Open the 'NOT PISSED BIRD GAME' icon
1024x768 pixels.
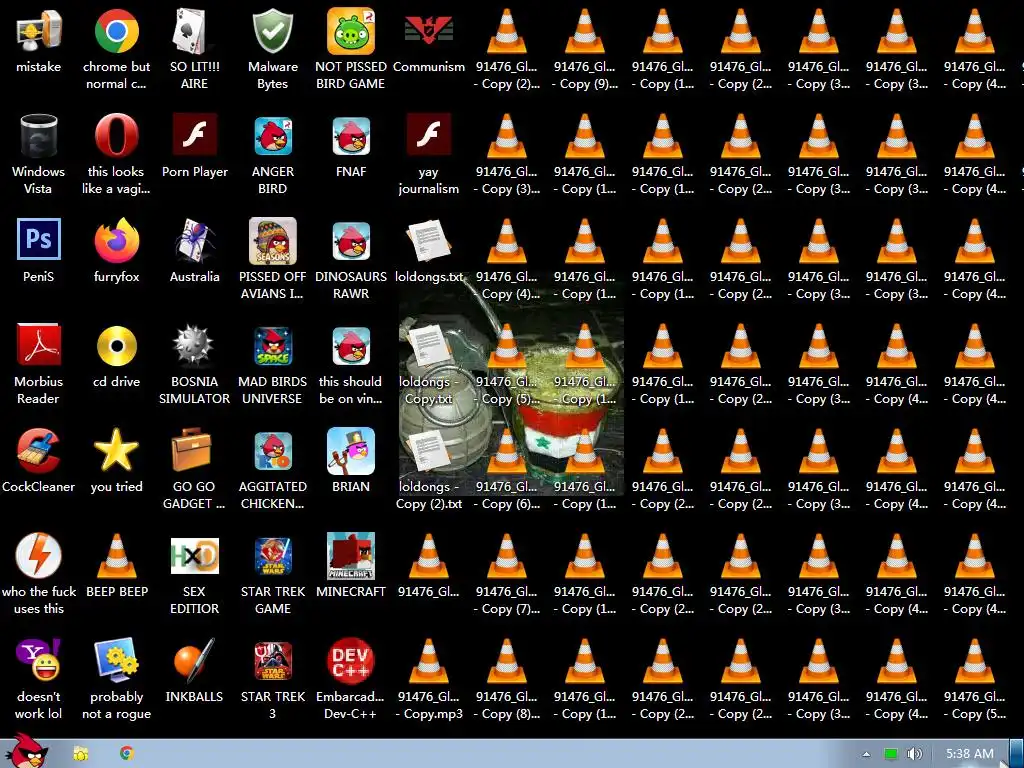click(351, 31)
